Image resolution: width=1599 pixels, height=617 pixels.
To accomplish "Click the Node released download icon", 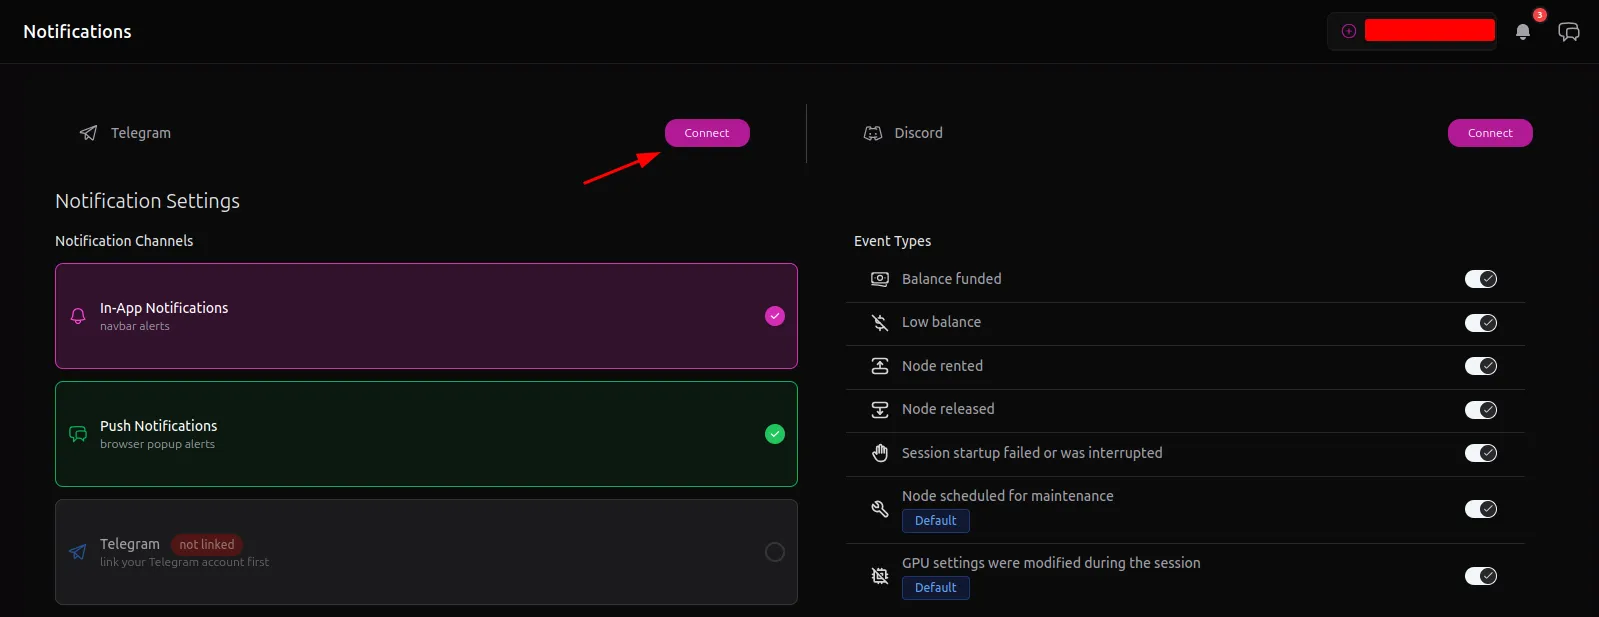I will (880, 409).
